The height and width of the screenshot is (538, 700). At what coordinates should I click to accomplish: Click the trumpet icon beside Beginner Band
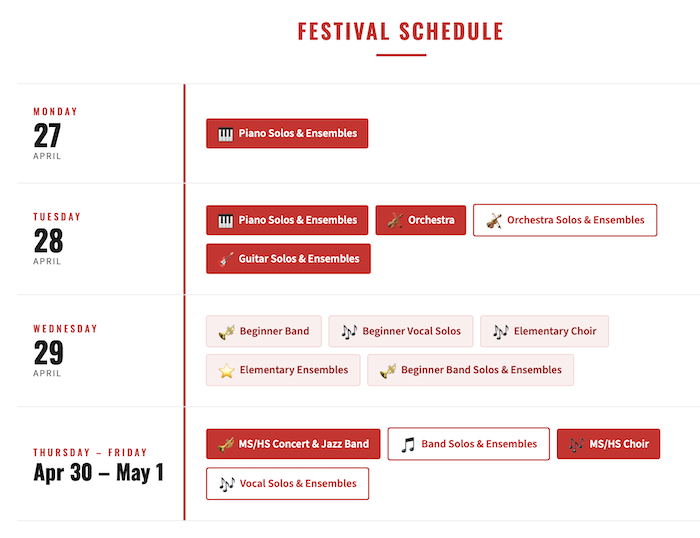pos(227,331)
